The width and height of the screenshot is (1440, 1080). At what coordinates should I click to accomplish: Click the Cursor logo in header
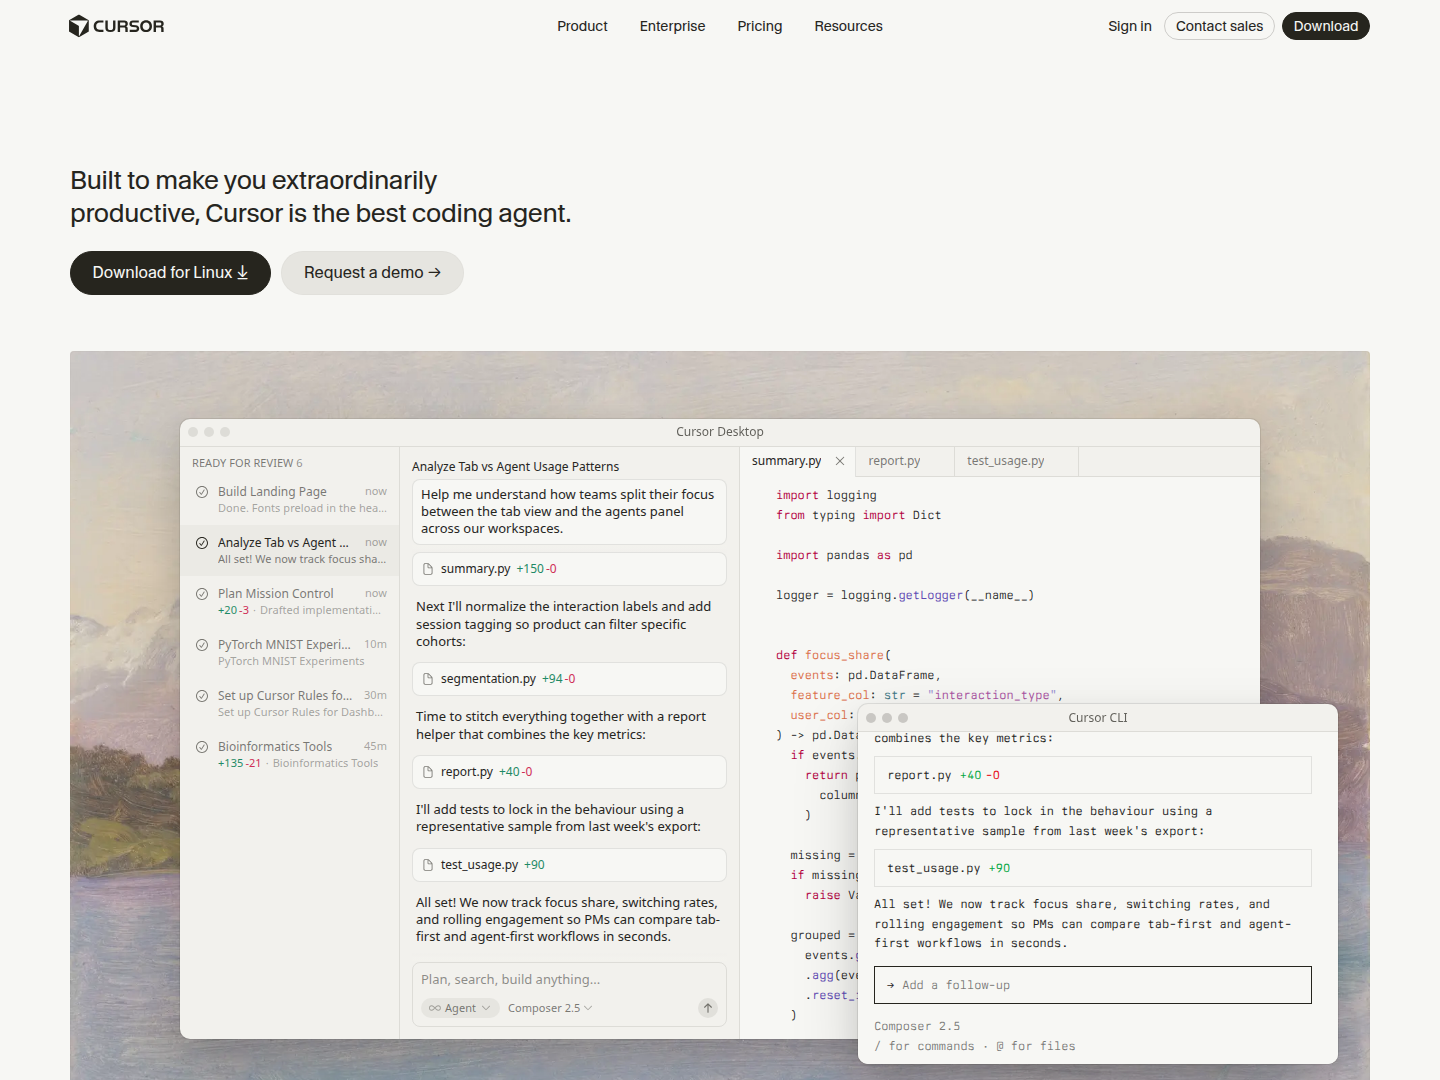(x=116, y=26)
